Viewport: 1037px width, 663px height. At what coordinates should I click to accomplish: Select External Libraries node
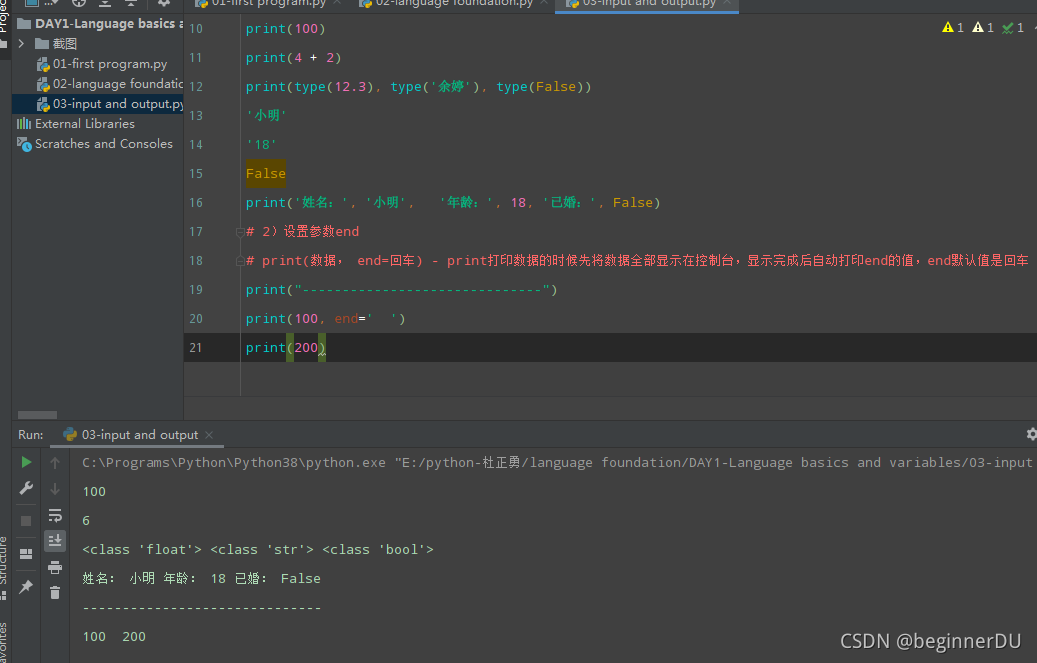point(85,124)
